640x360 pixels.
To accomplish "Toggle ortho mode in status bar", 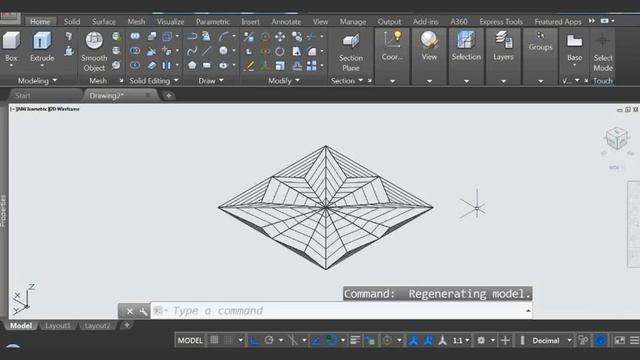I will [x=254, y=340].
